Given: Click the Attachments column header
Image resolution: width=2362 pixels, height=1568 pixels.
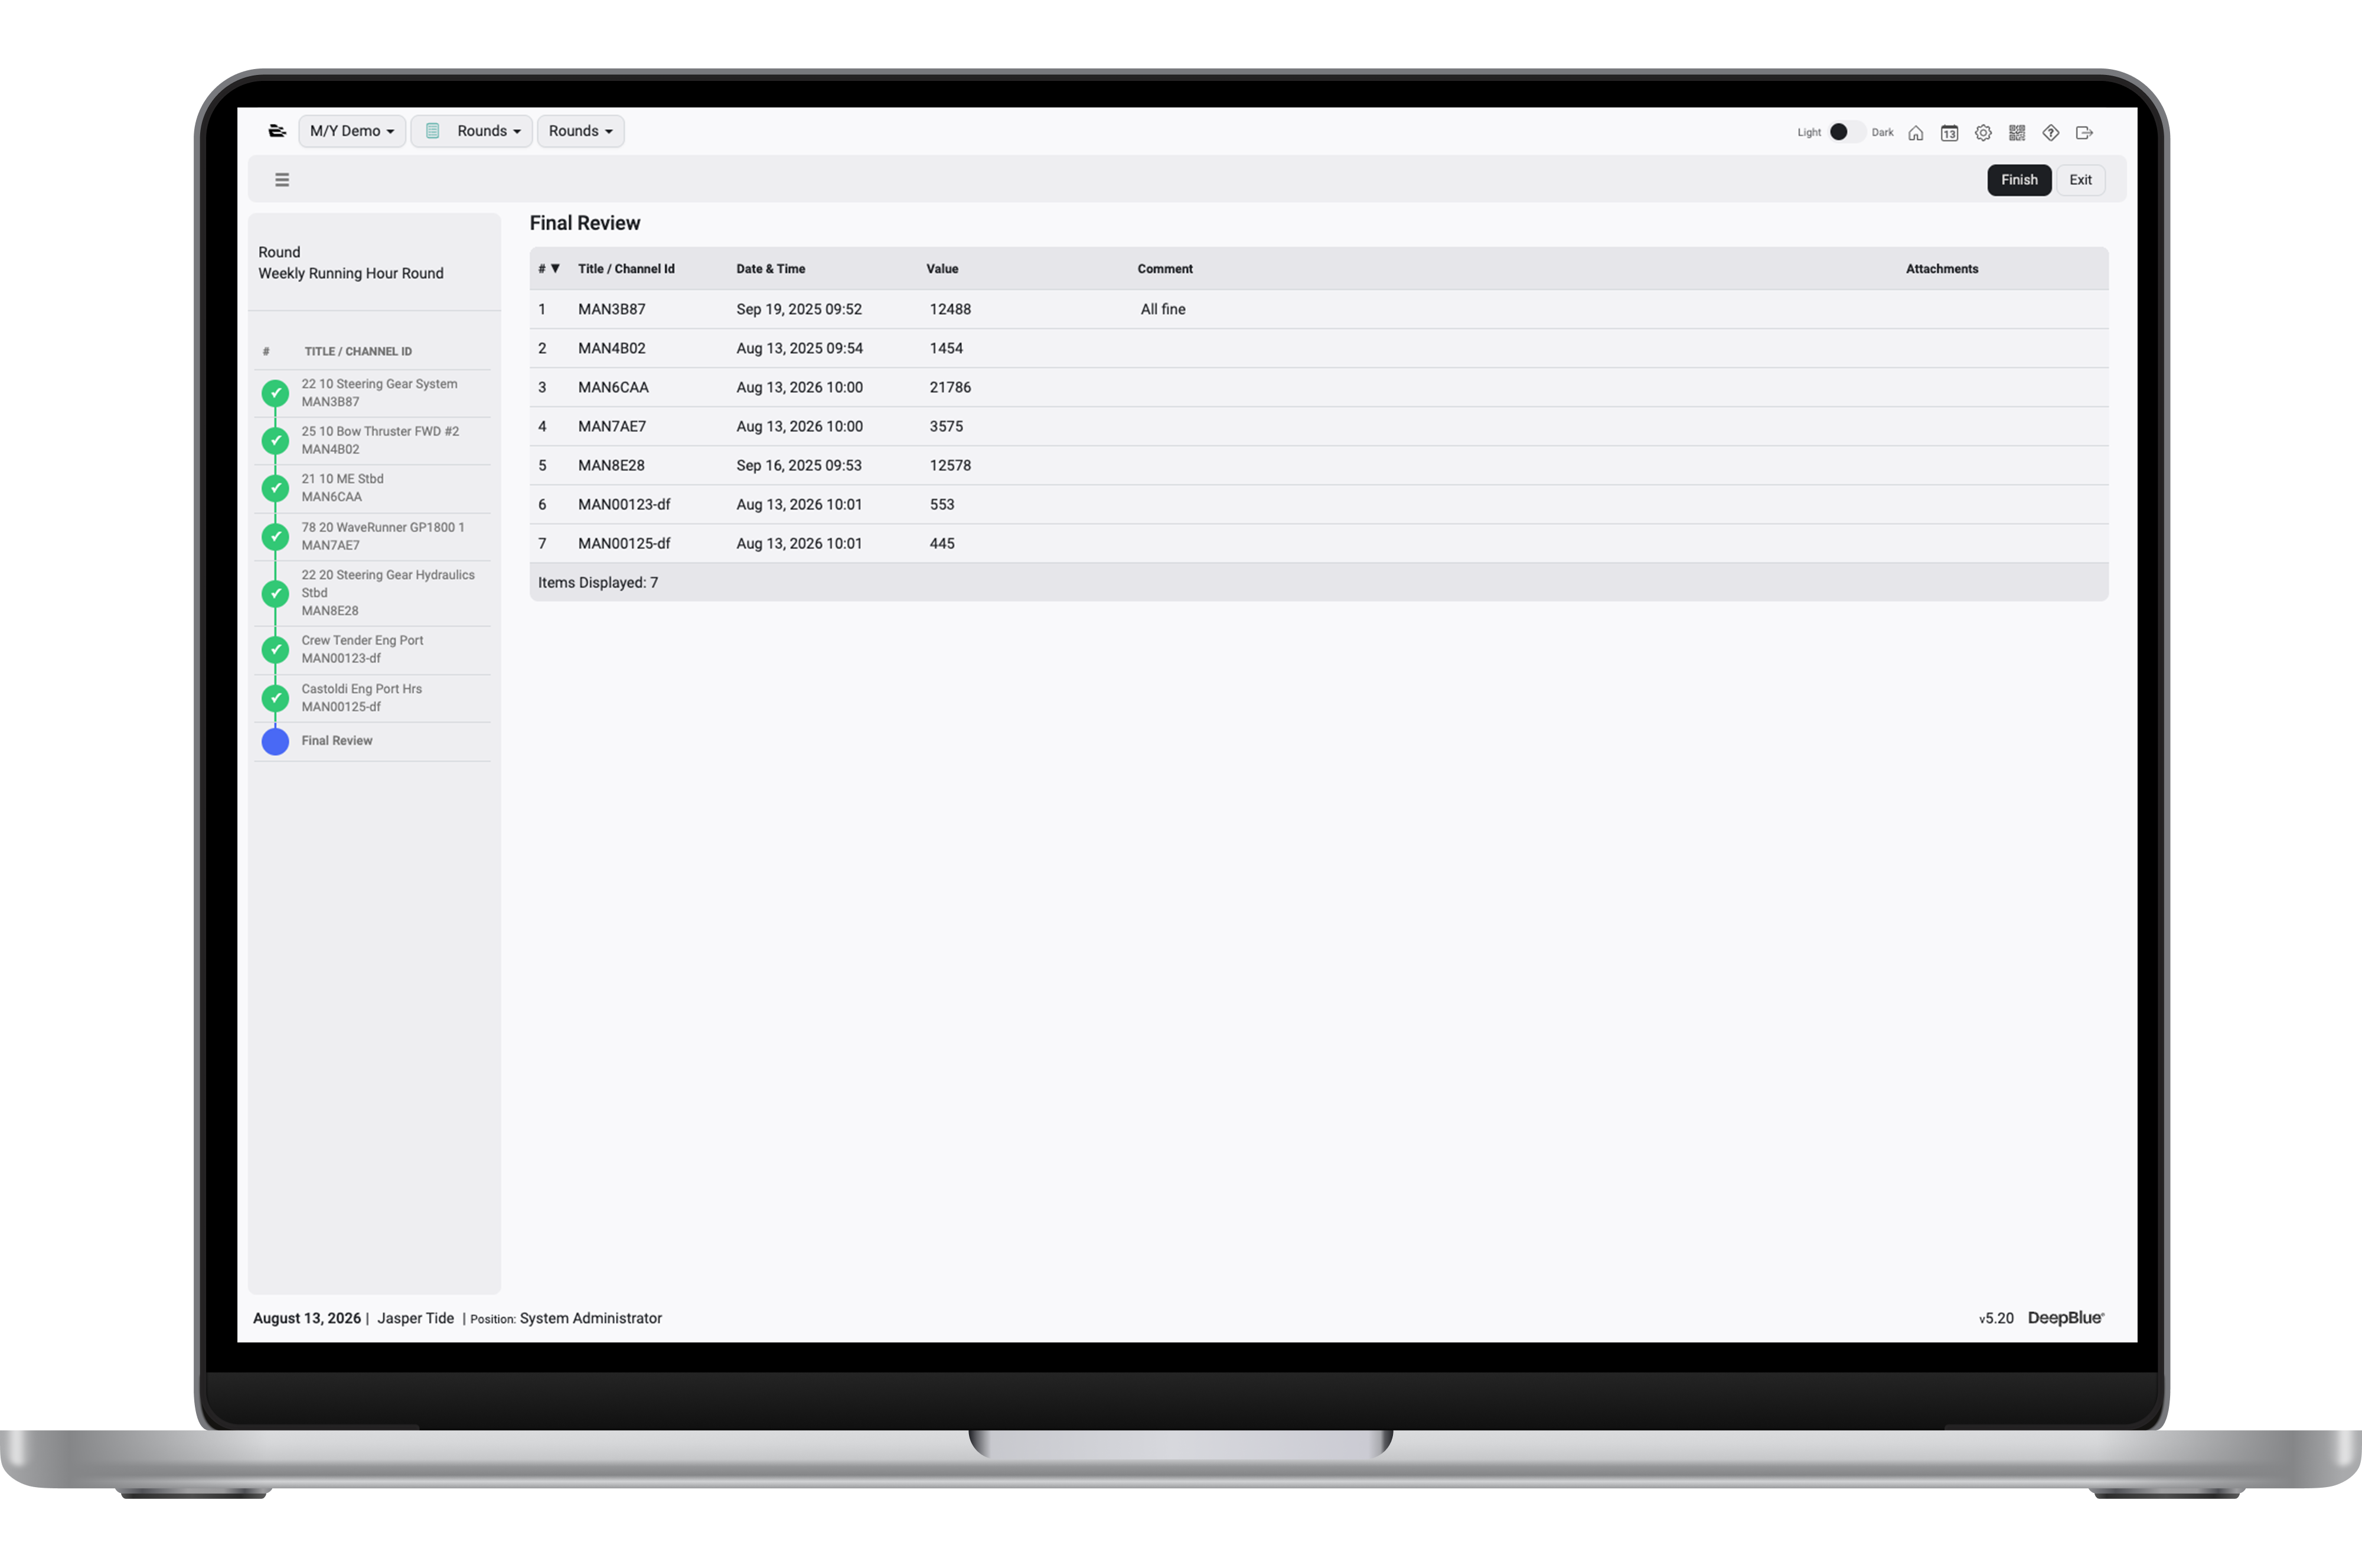Looking at the screenshot, I should point(1942,269).
